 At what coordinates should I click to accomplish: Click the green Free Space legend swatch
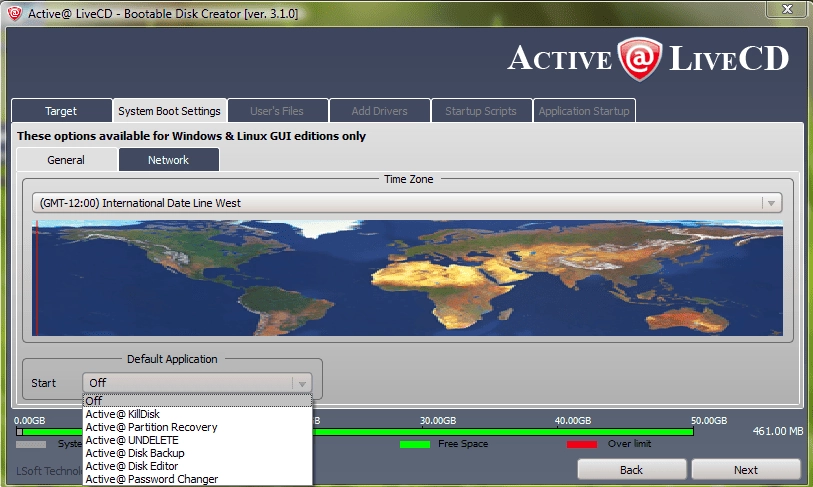pyautogui.click(x=415, y=444)
